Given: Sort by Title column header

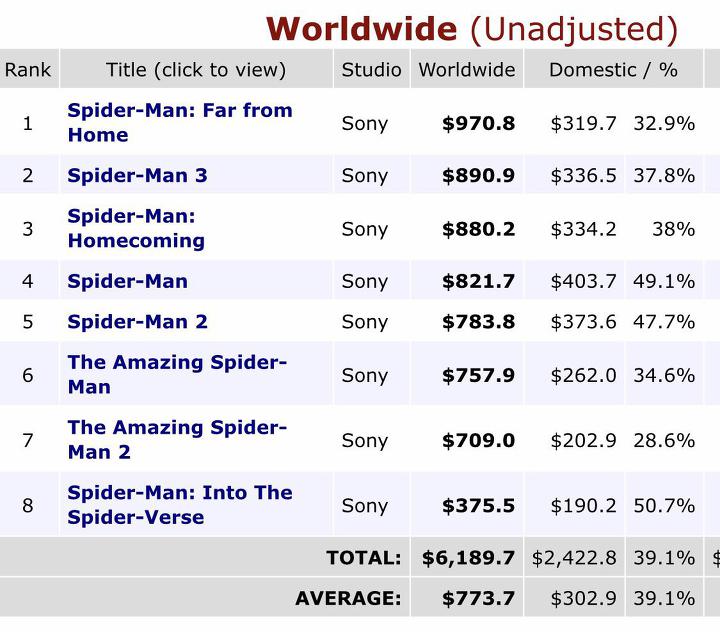Looking at the screenshot, I should (x=195, y=69).
